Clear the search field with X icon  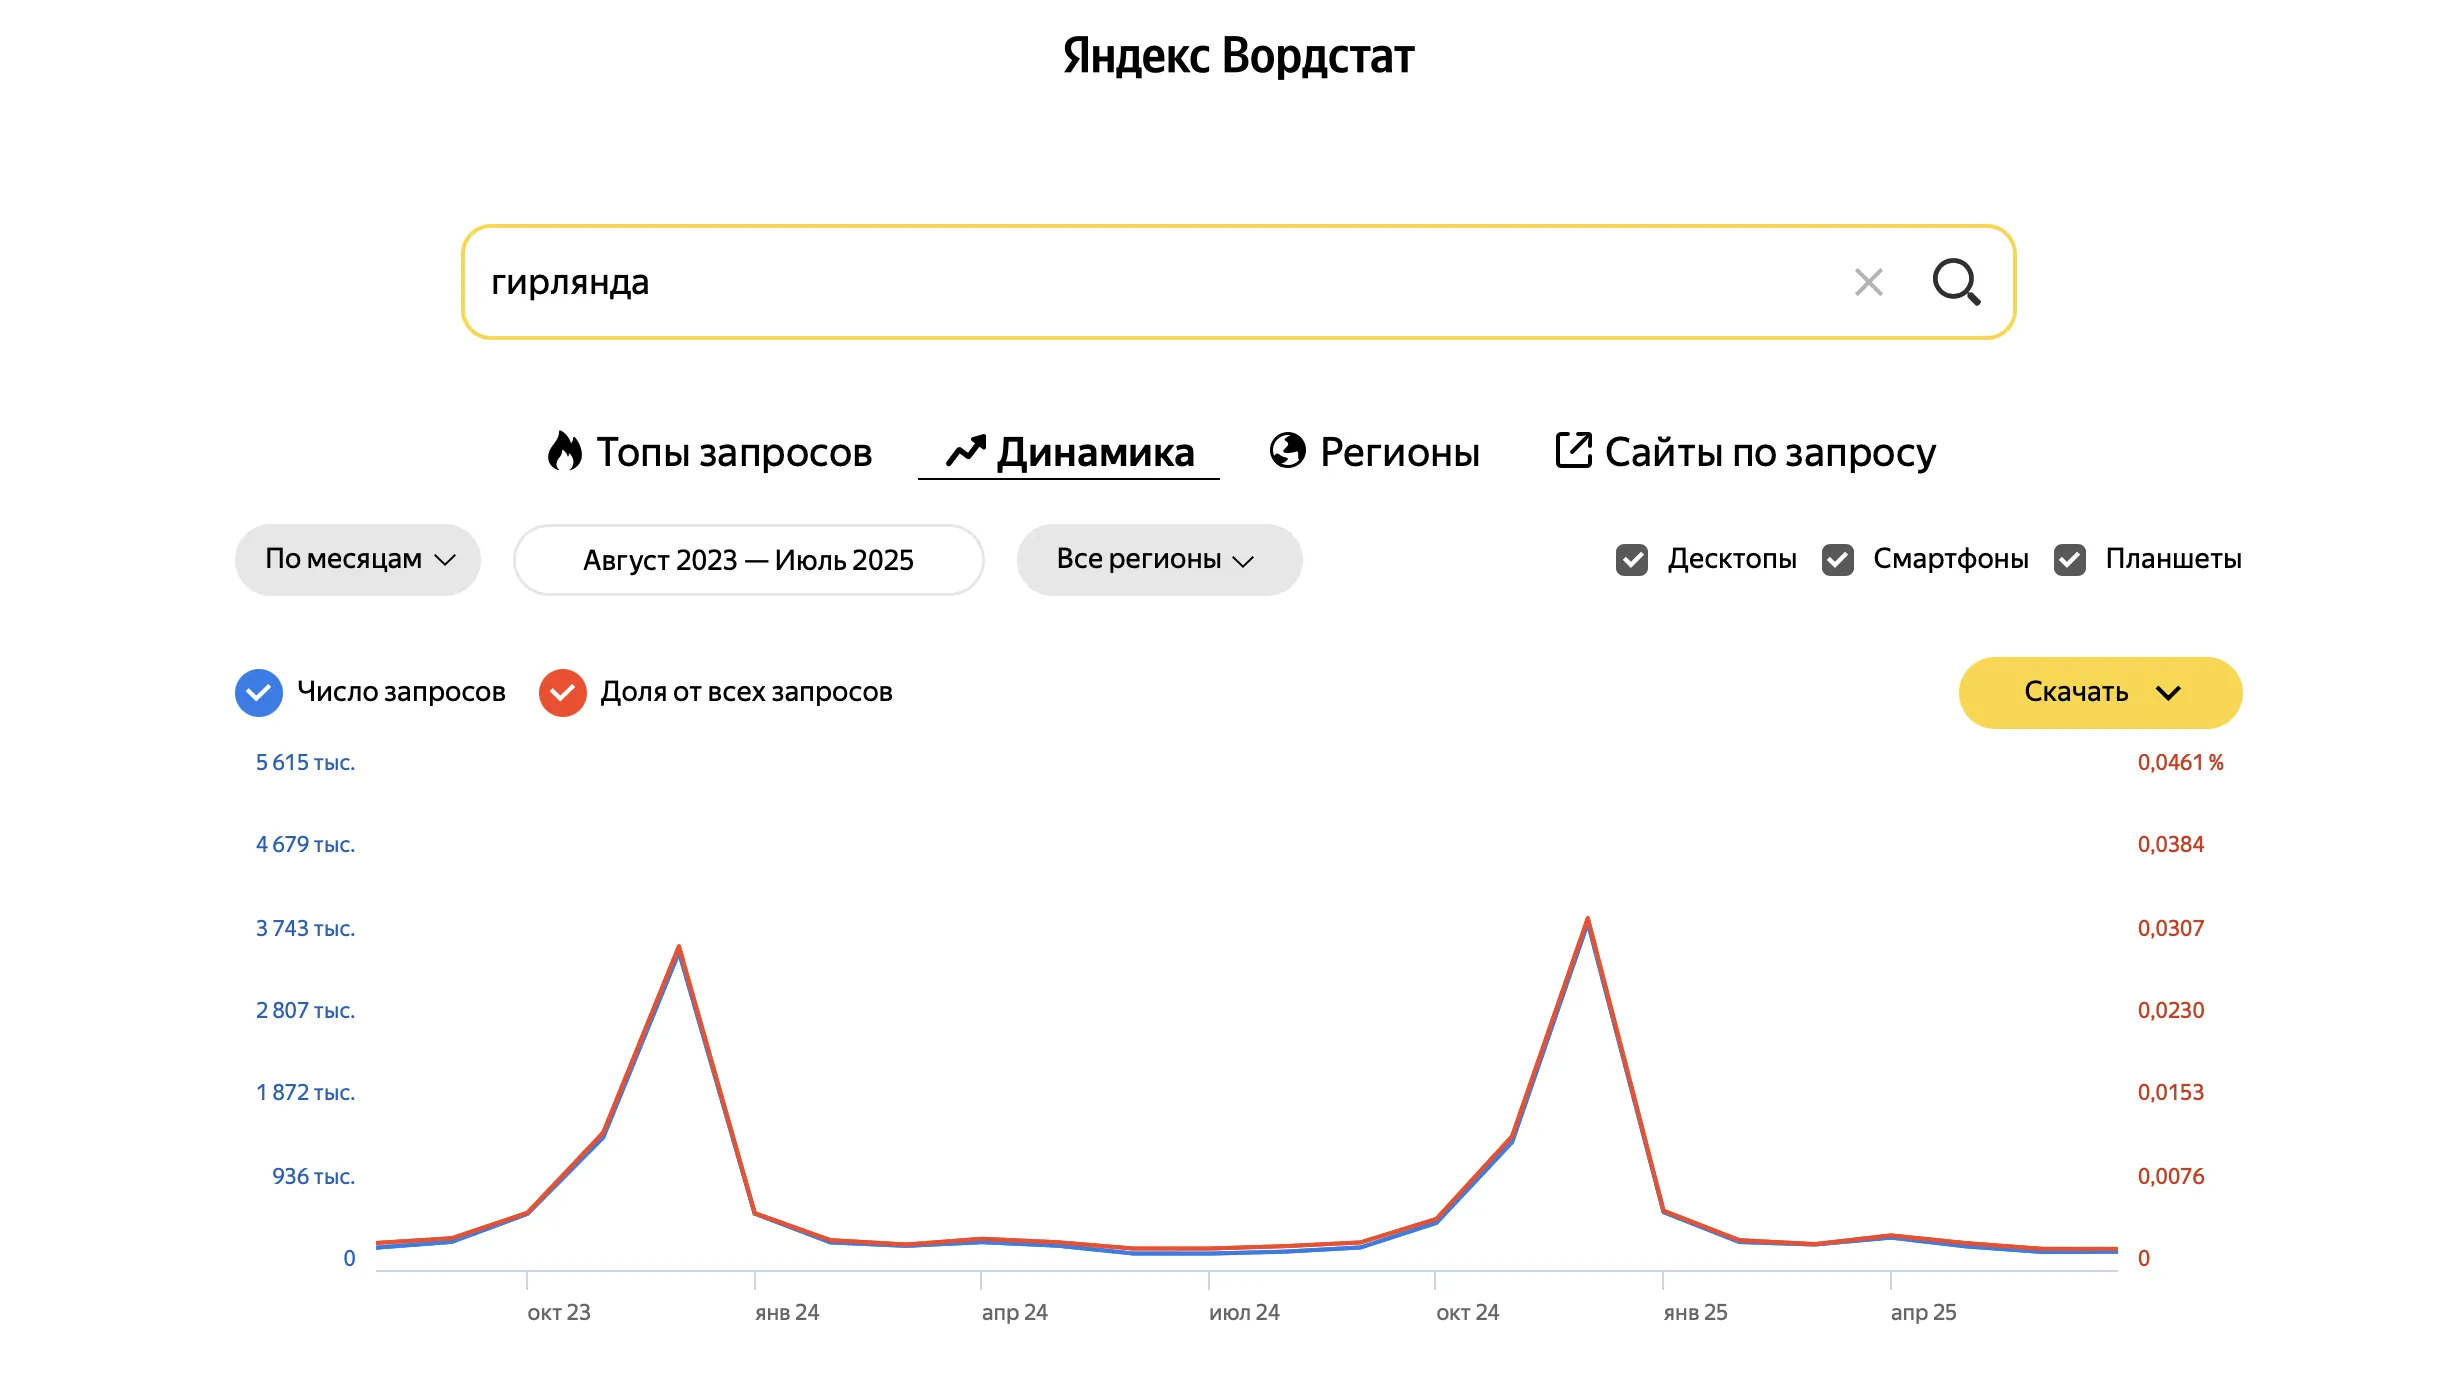[1868, 282]
